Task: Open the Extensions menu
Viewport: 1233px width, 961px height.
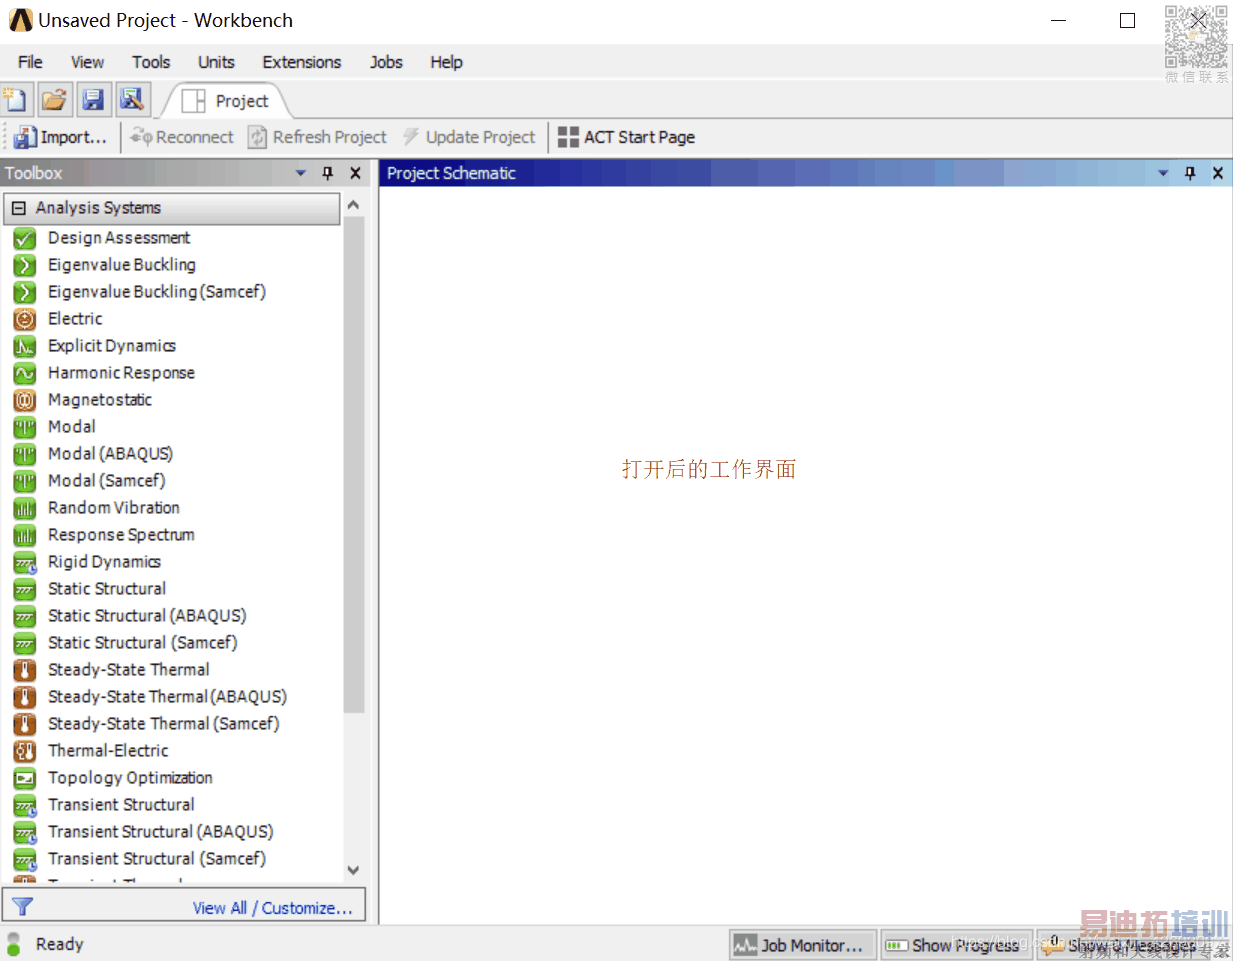Action: 302,62
